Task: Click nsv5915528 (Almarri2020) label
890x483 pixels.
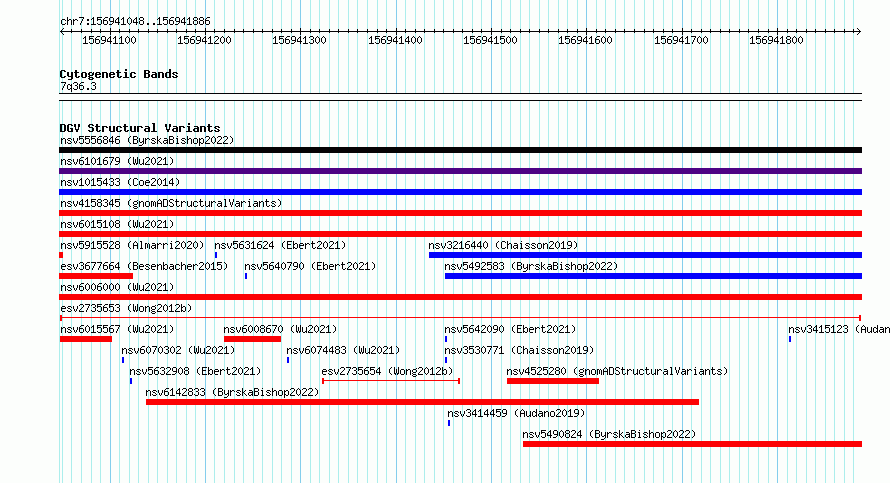Action: pos(132,245)
